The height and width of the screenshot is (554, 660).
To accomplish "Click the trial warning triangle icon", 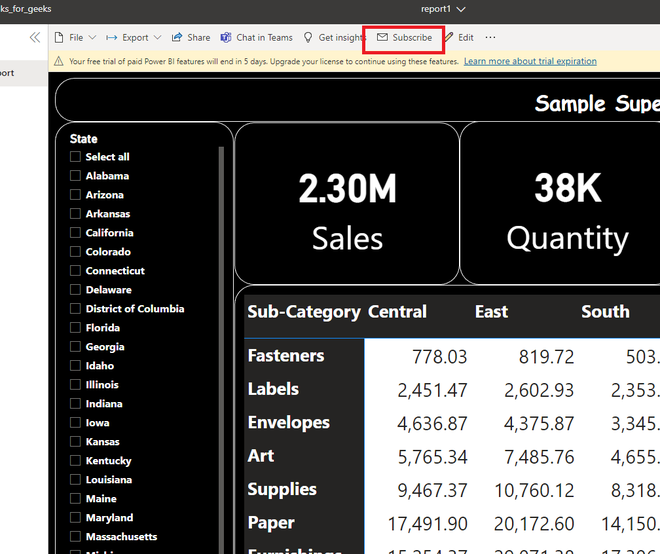I will [x=59, y=62].
